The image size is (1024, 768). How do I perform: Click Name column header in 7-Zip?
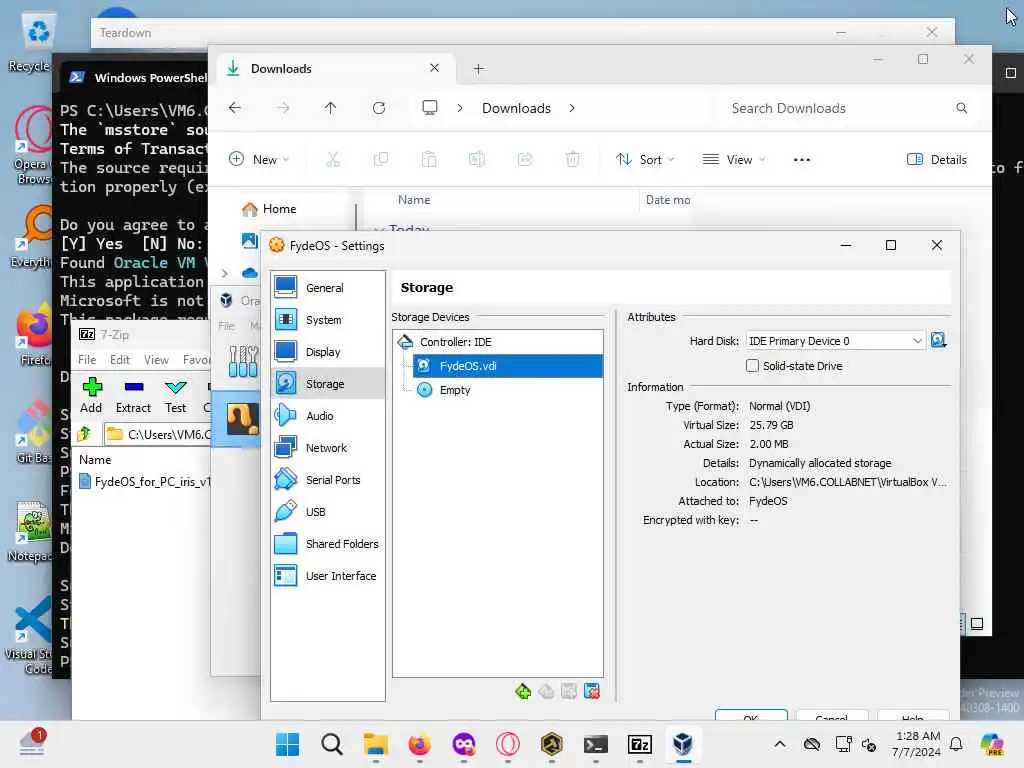click(95, 460)
